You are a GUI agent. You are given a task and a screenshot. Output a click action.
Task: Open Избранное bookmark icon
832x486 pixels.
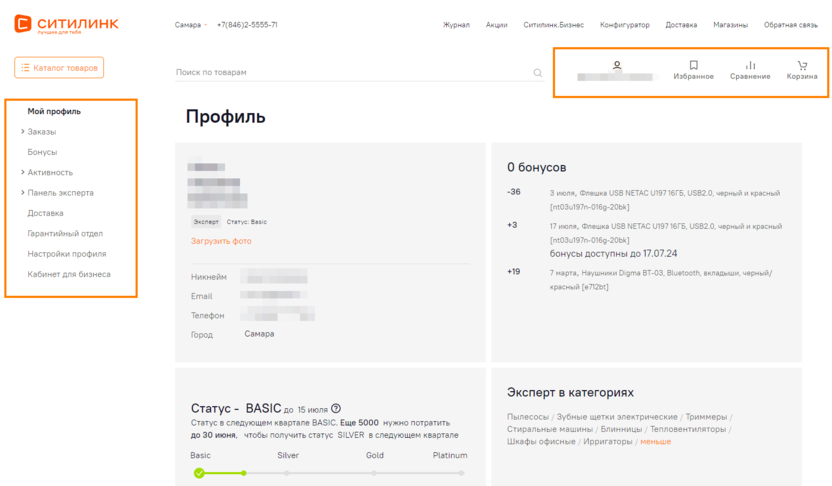[x=693, y=66]
